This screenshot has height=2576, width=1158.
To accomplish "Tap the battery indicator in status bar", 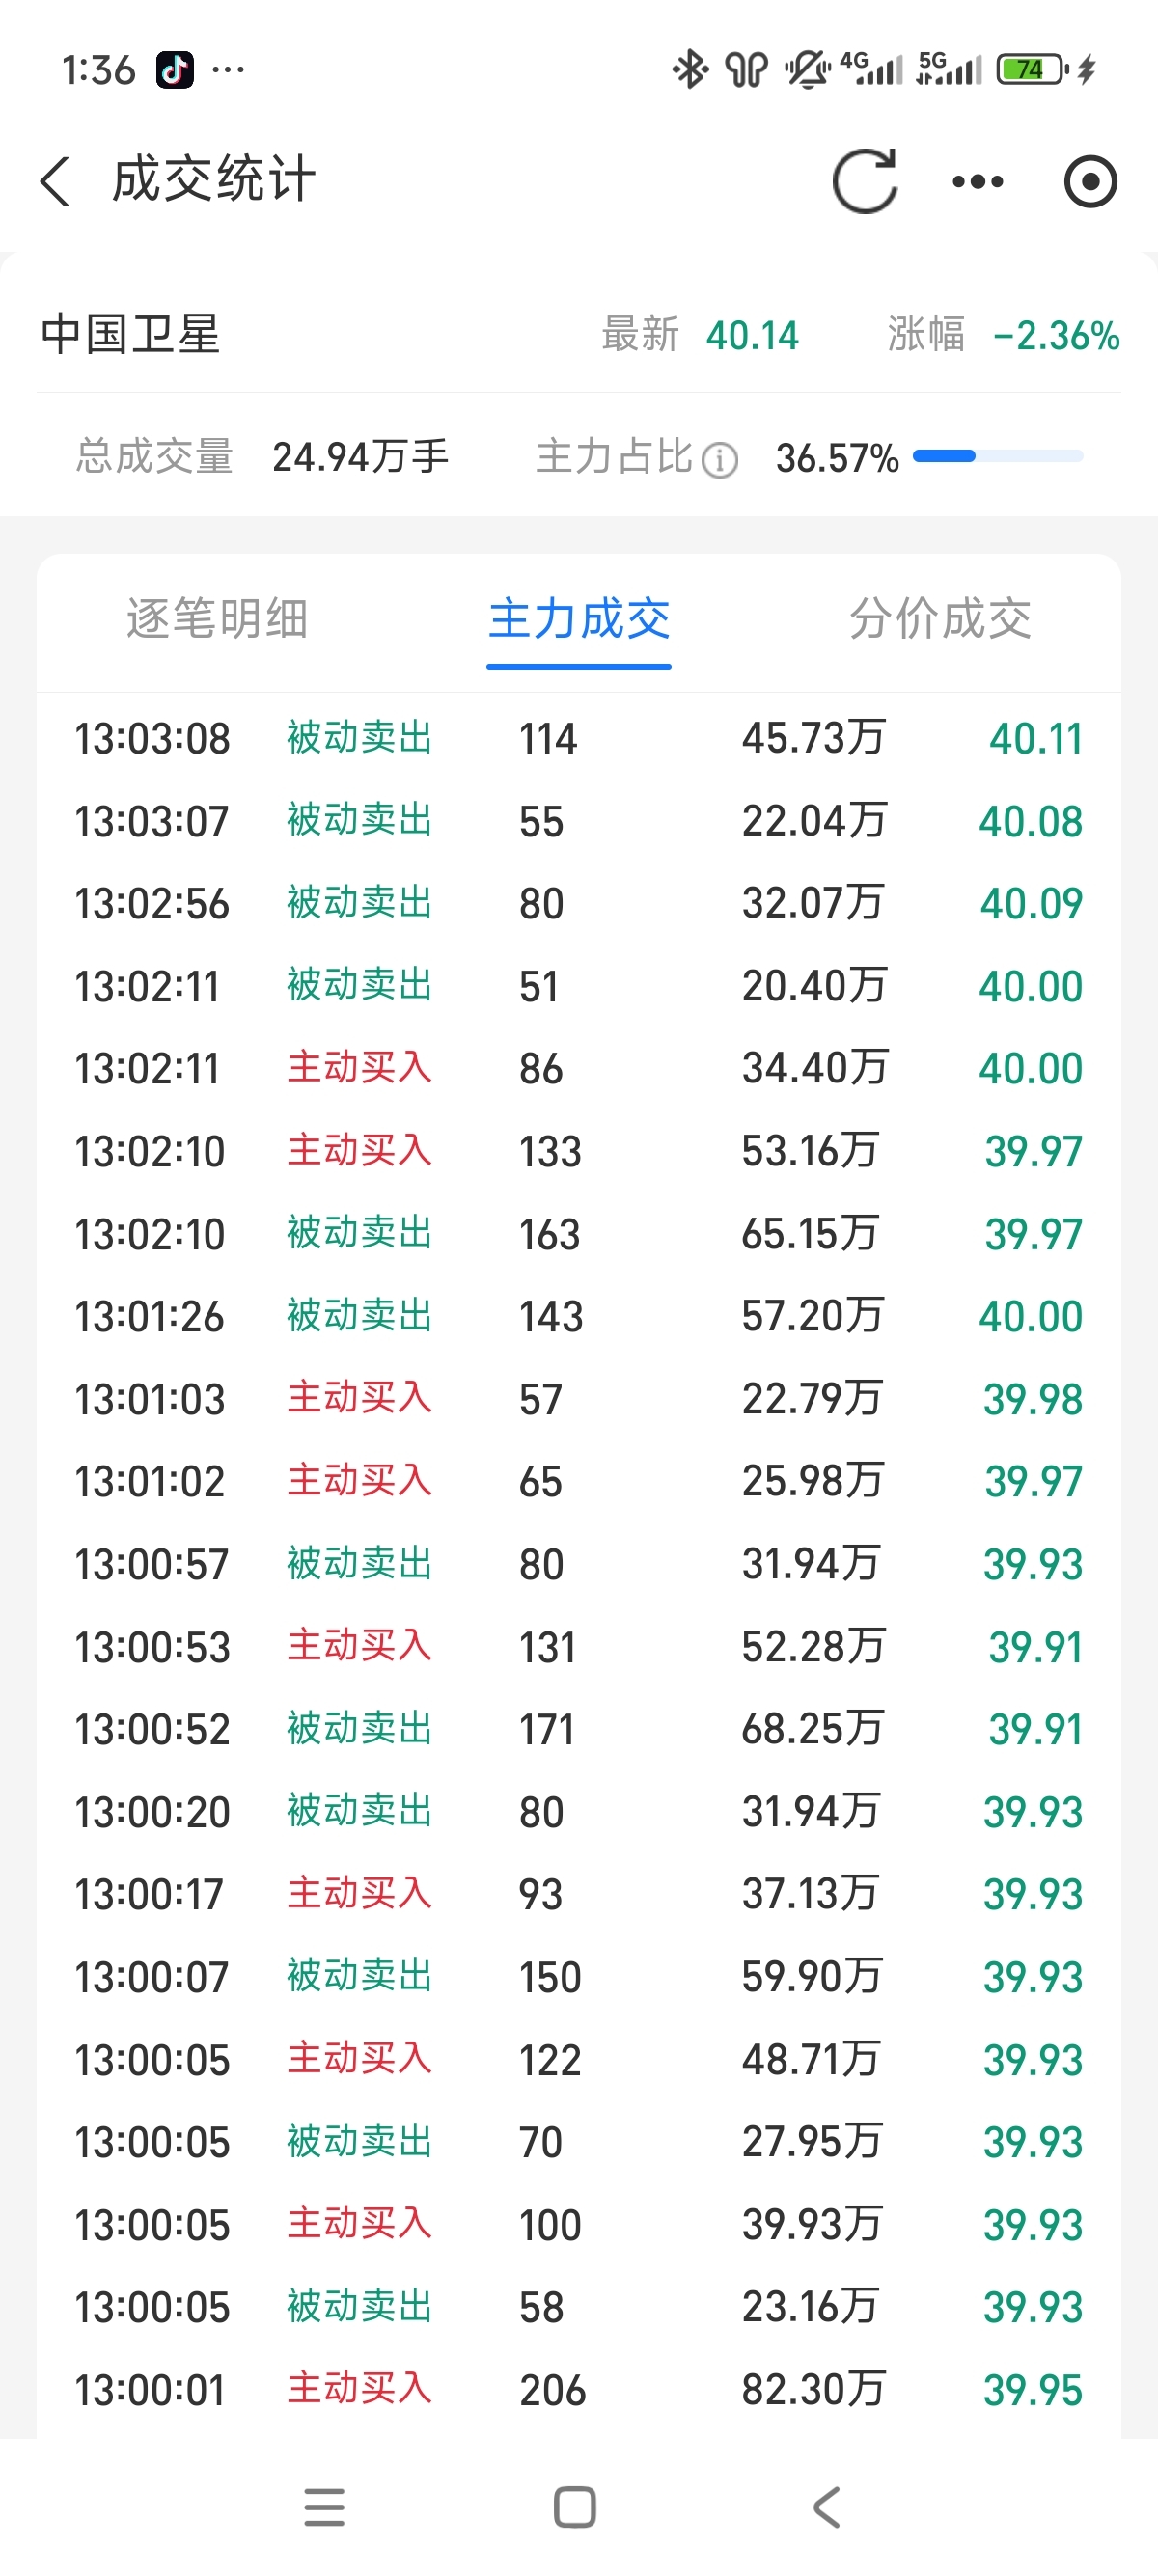I will (1032, 70).
